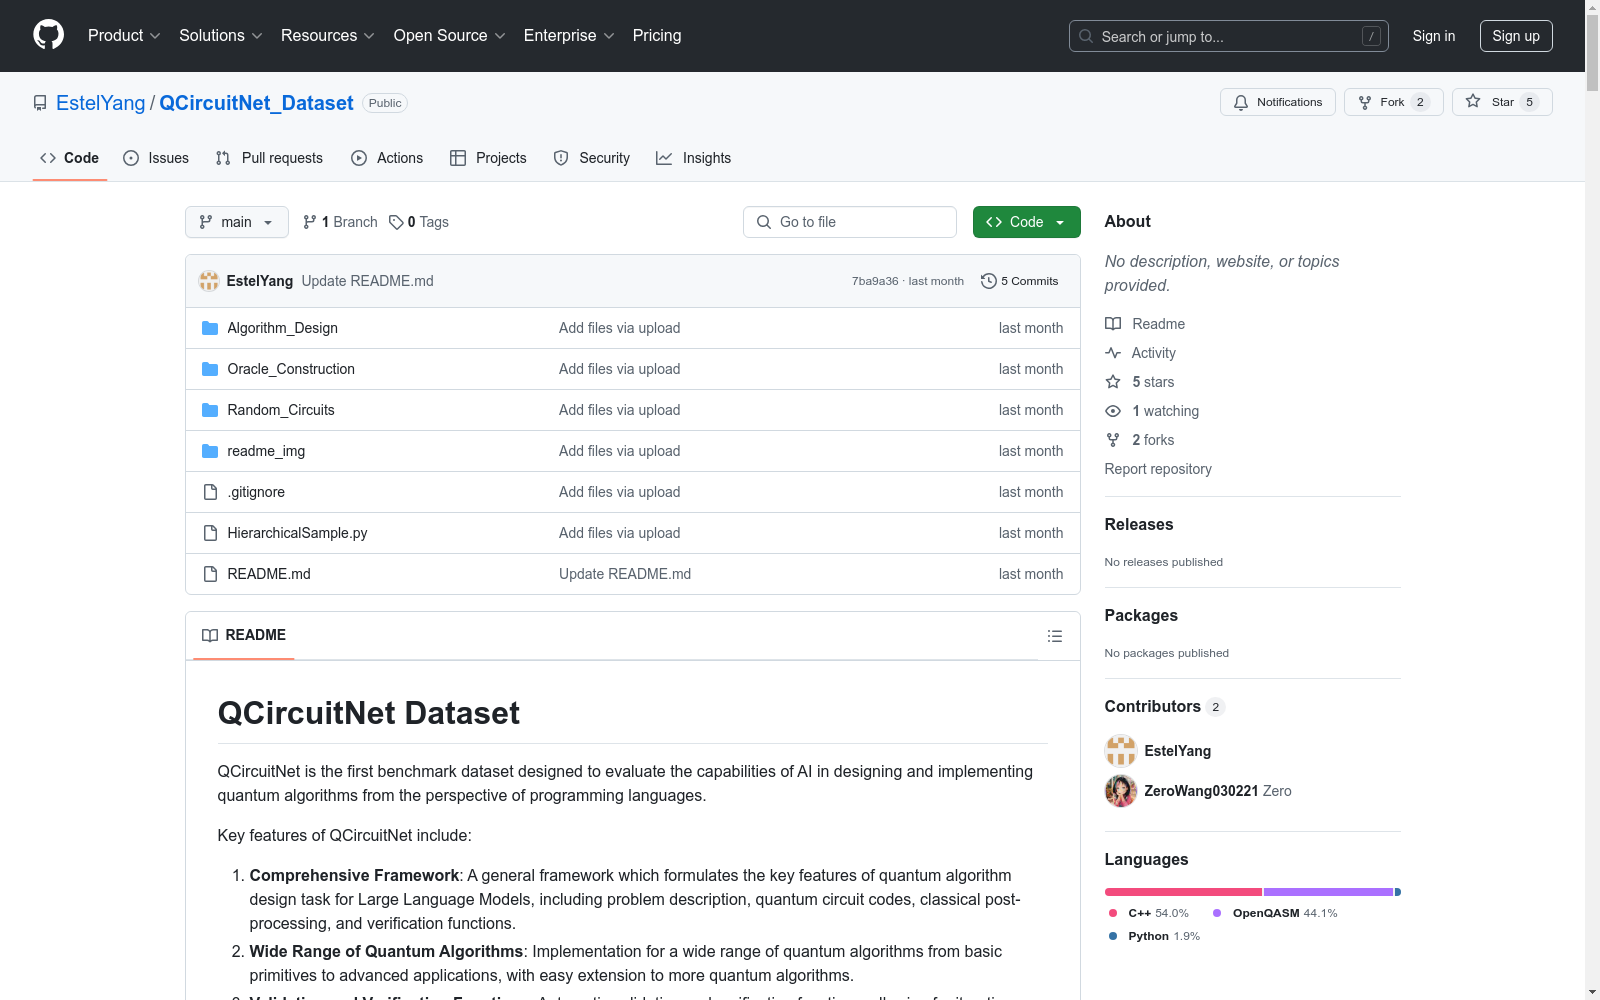The image size is (1600, 1000).
Task: Expand the Solutions menu
Action: (x=221, y=36)
